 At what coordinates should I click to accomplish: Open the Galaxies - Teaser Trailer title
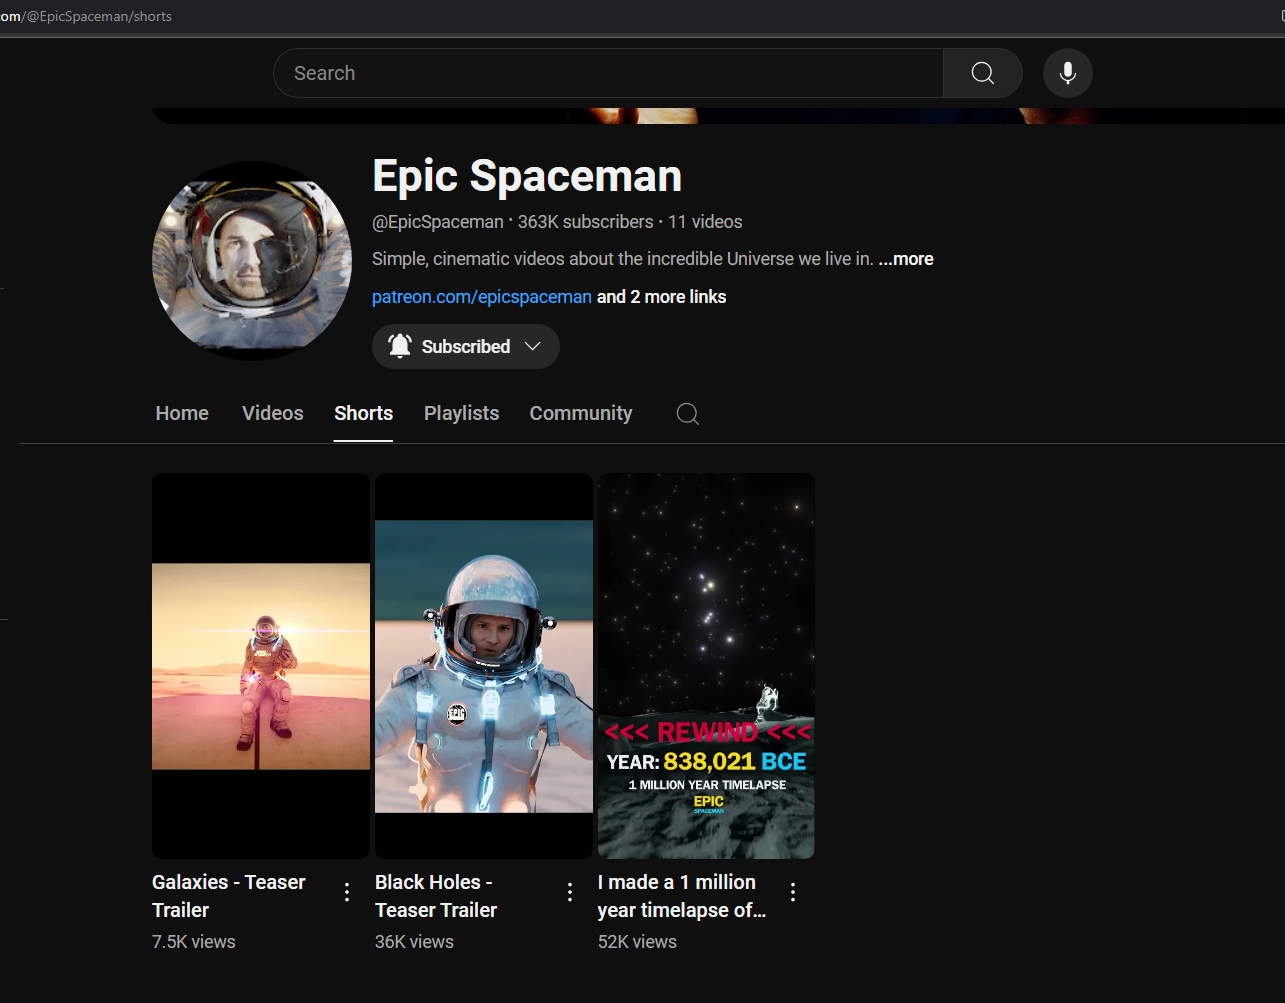coord(229,896)
